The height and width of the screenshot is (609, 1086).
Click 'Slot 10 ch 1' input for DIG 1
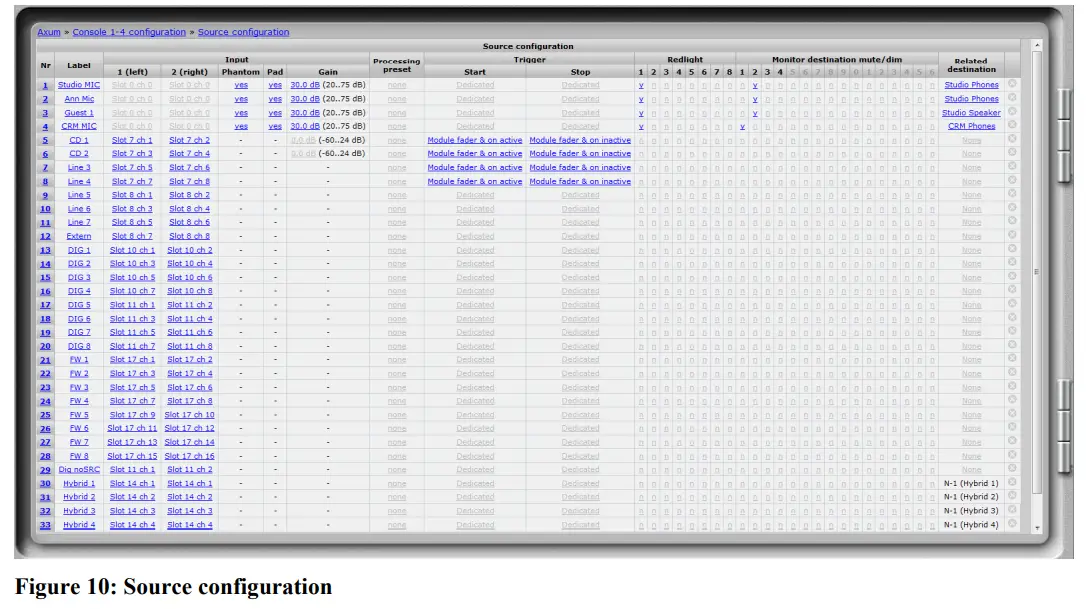click(132, 250)
